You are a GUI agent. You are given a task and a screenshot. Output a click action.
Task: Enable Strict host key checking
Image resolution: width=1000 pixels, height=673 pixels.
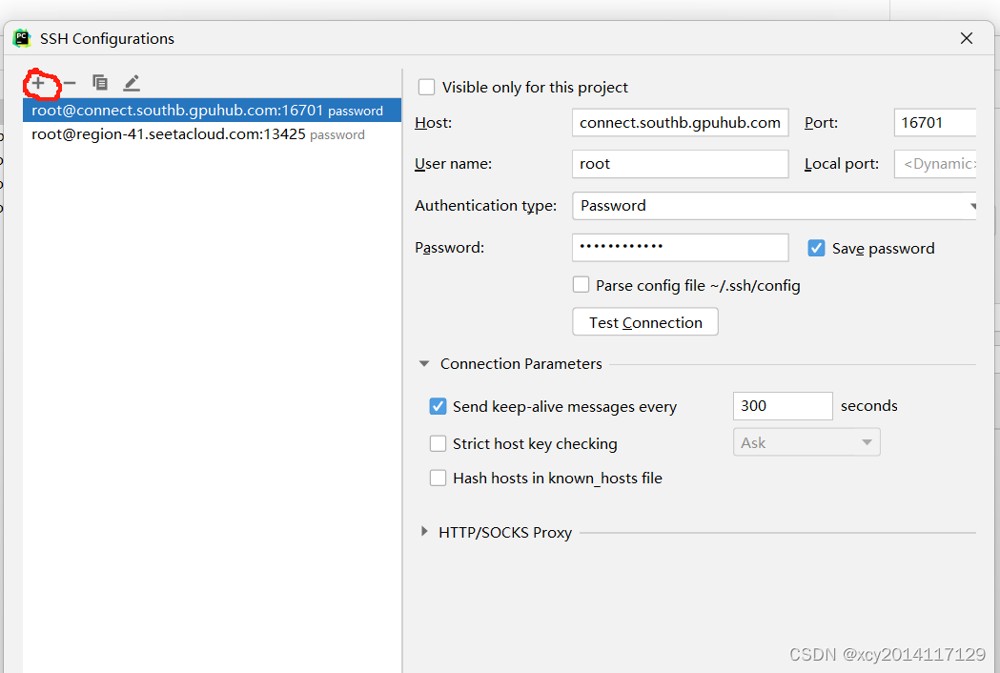tap(438, 443)
